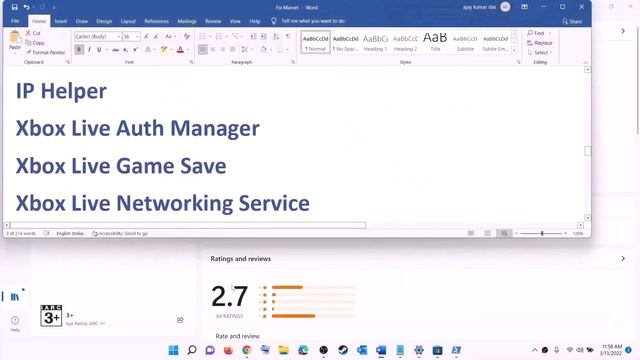The width and height of the screenshot is (640, 360).
Task: Apply red font color
Action: (180, 49)
